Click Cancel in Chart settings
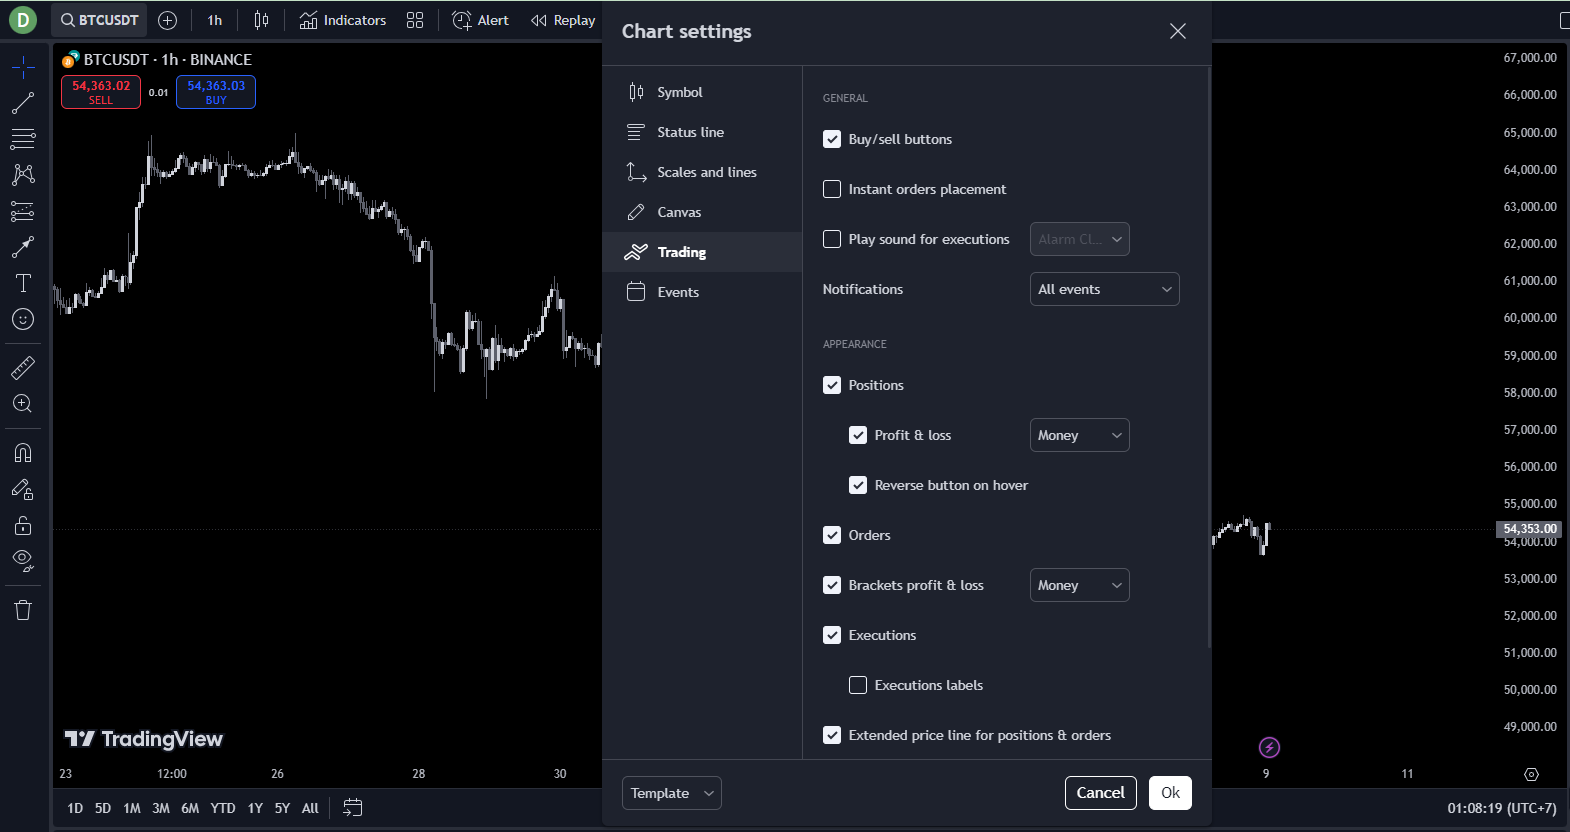 (x=1101, y=793)
